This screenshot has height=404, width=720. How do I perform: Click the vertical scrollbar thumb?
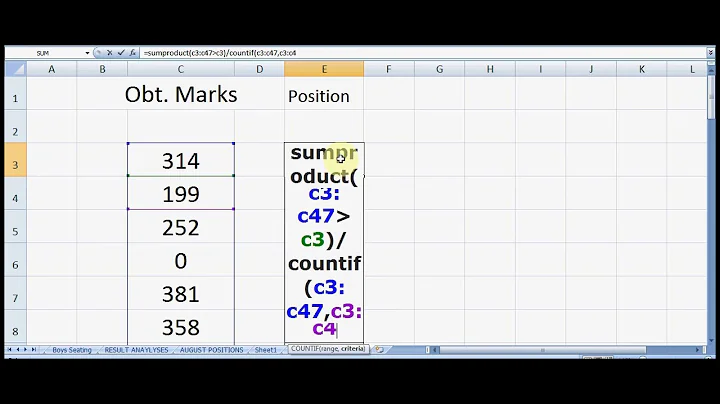click(711, 95)
